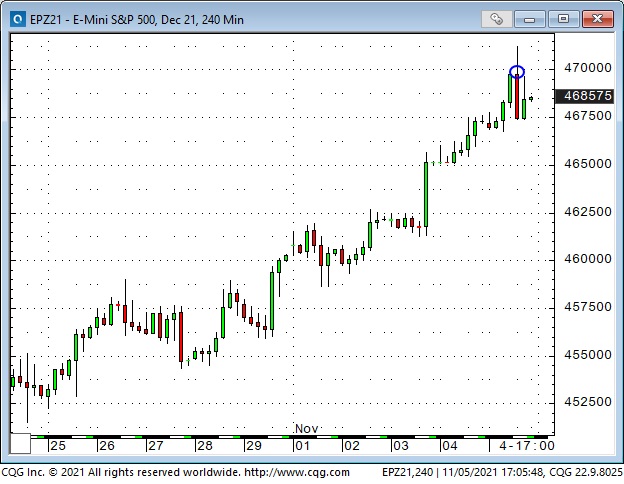624x484 pixels.
Task: Click the 27 date label on time axis
Action: 156,446
